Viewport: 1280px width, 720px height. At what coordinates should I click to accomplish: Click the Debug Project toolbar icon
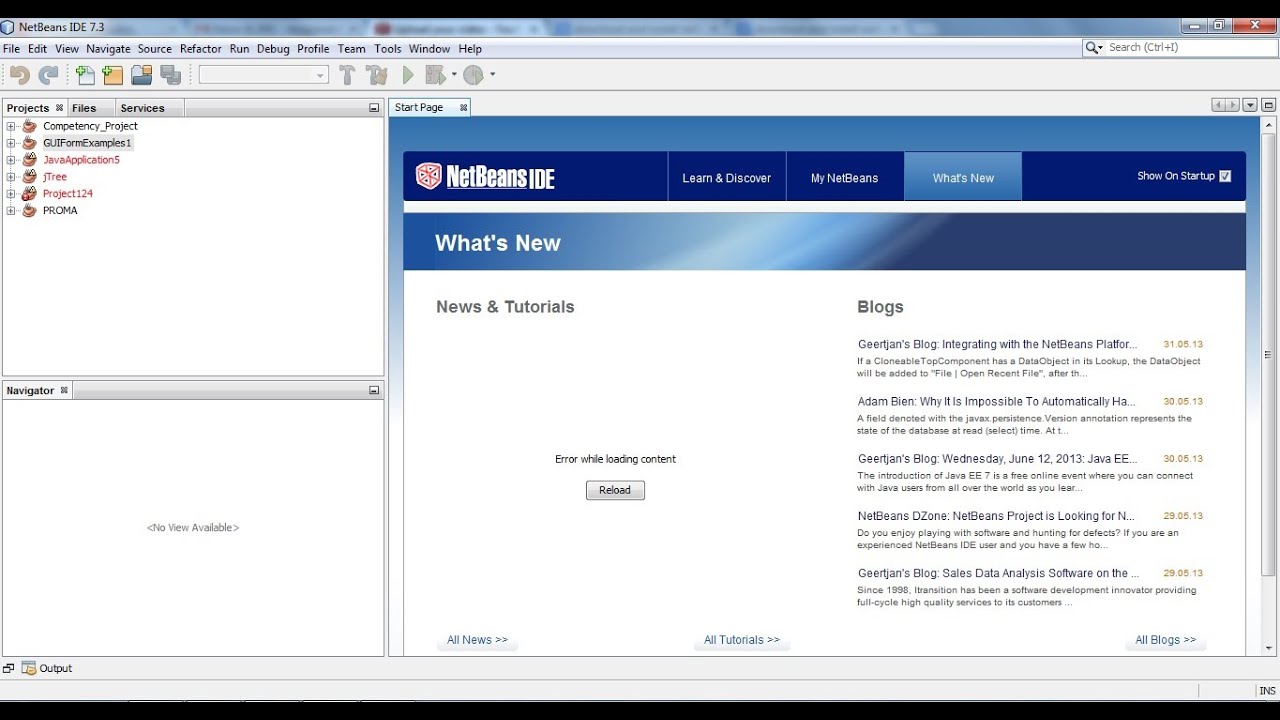[x=435, y=75]
